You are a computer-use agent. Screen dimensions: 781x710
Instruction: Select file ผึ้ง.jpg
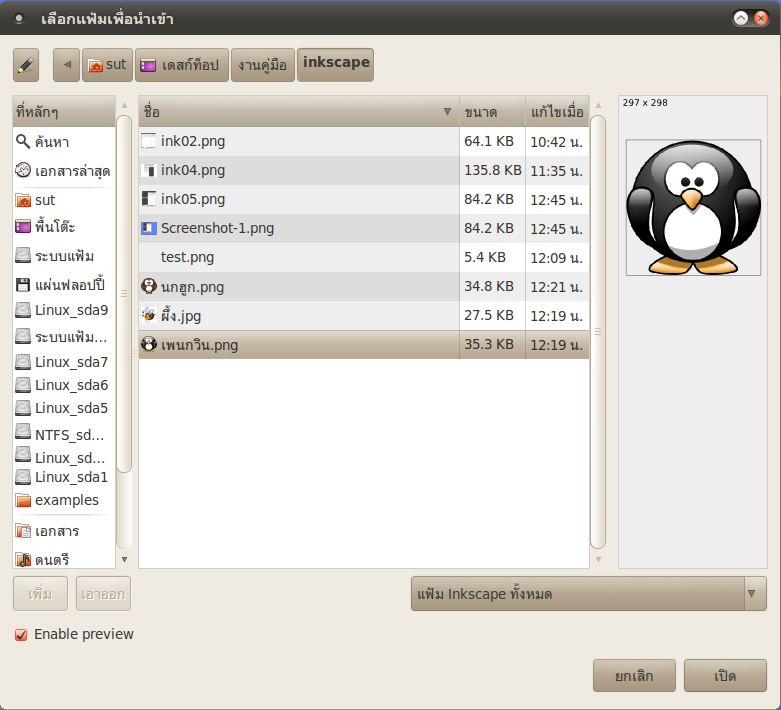coord(364,315)
